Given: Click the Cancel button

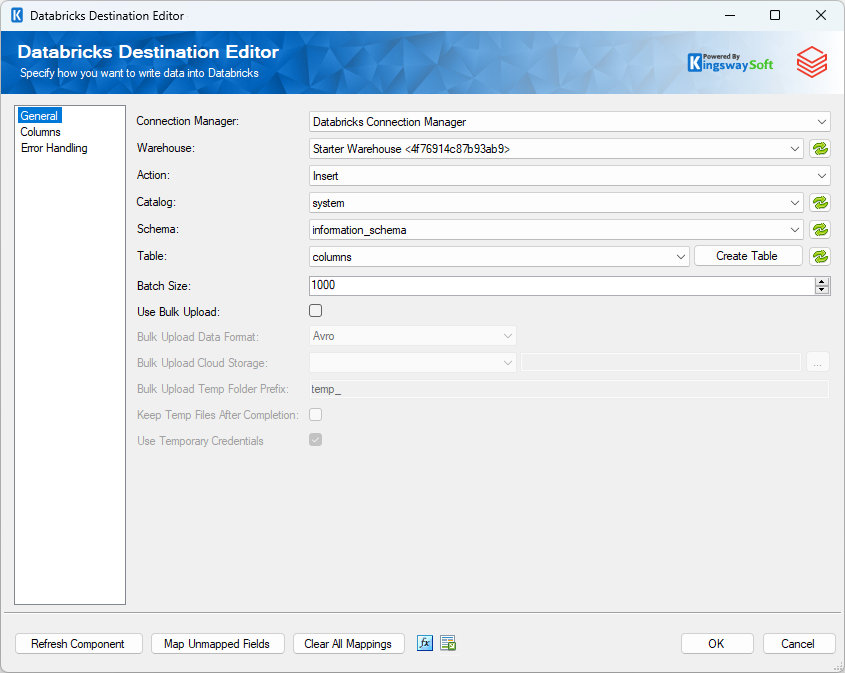Looking at the screenshot, I should 799,643.
